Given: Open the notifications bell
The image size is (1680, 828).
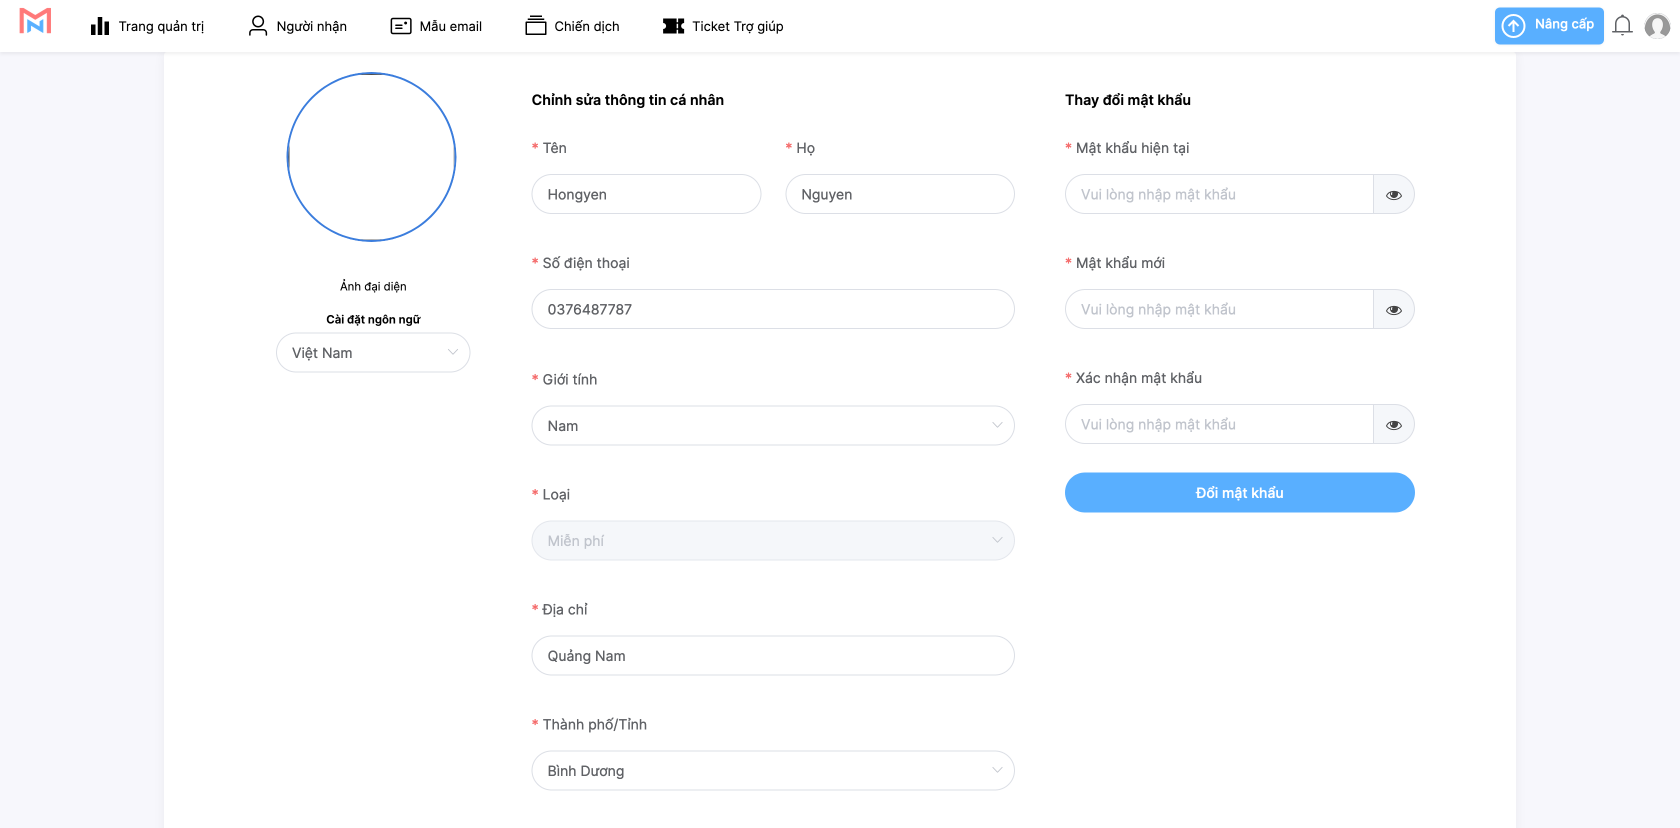Looking at the screenshot, I should tap(1622, 26).
